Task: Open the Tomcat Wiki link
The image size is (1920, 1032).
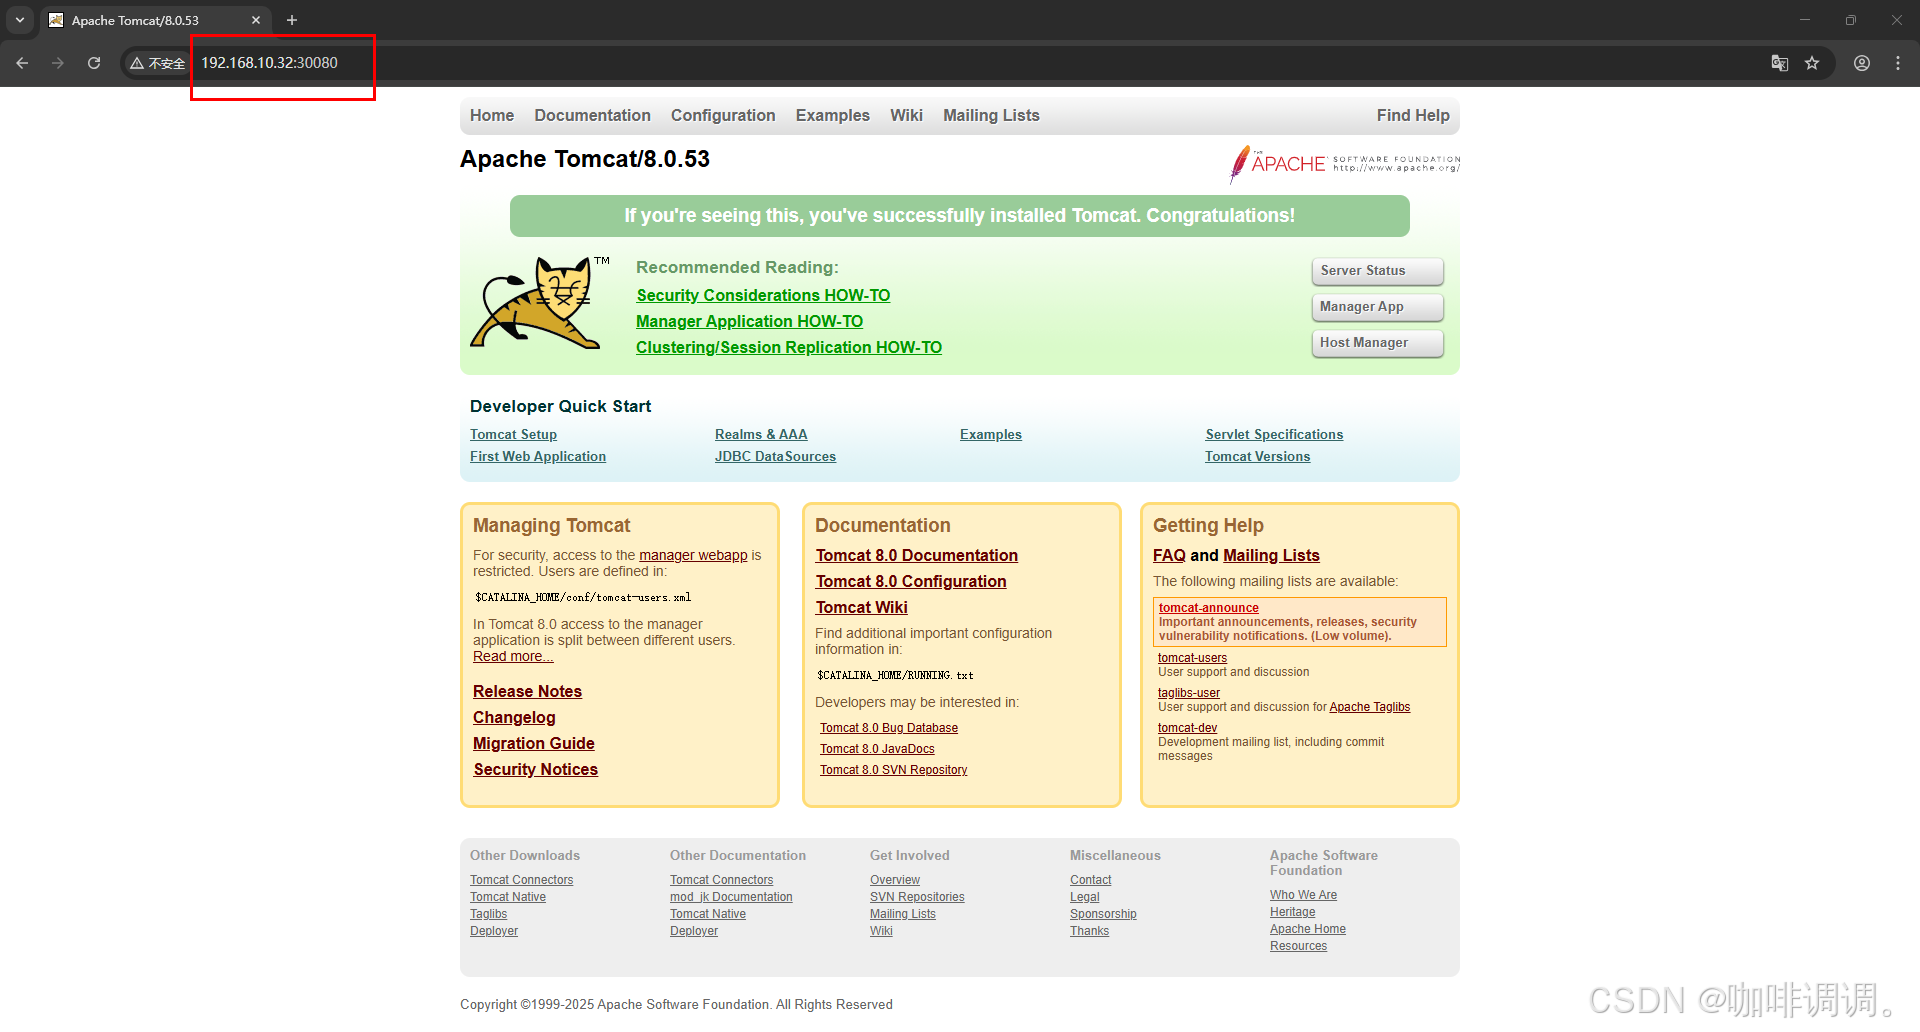Action: pos(861,608)
